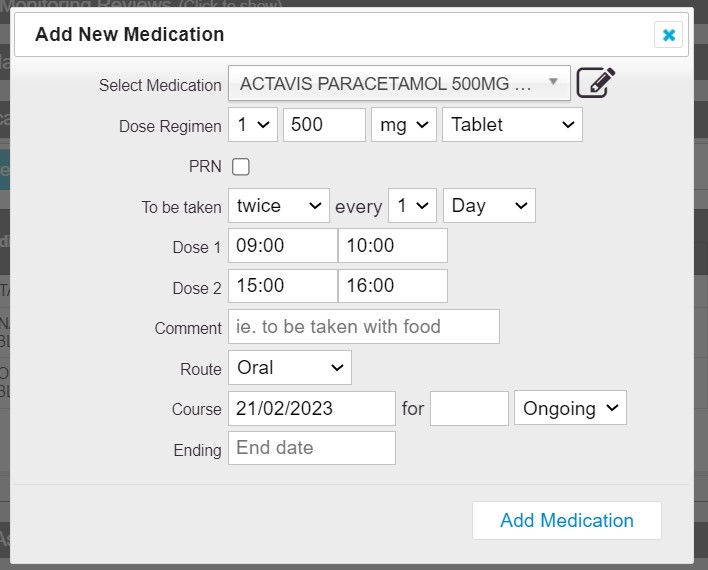Open the Ongoing course duration dropdown
The image size is (708, 570).
(570, 408)
